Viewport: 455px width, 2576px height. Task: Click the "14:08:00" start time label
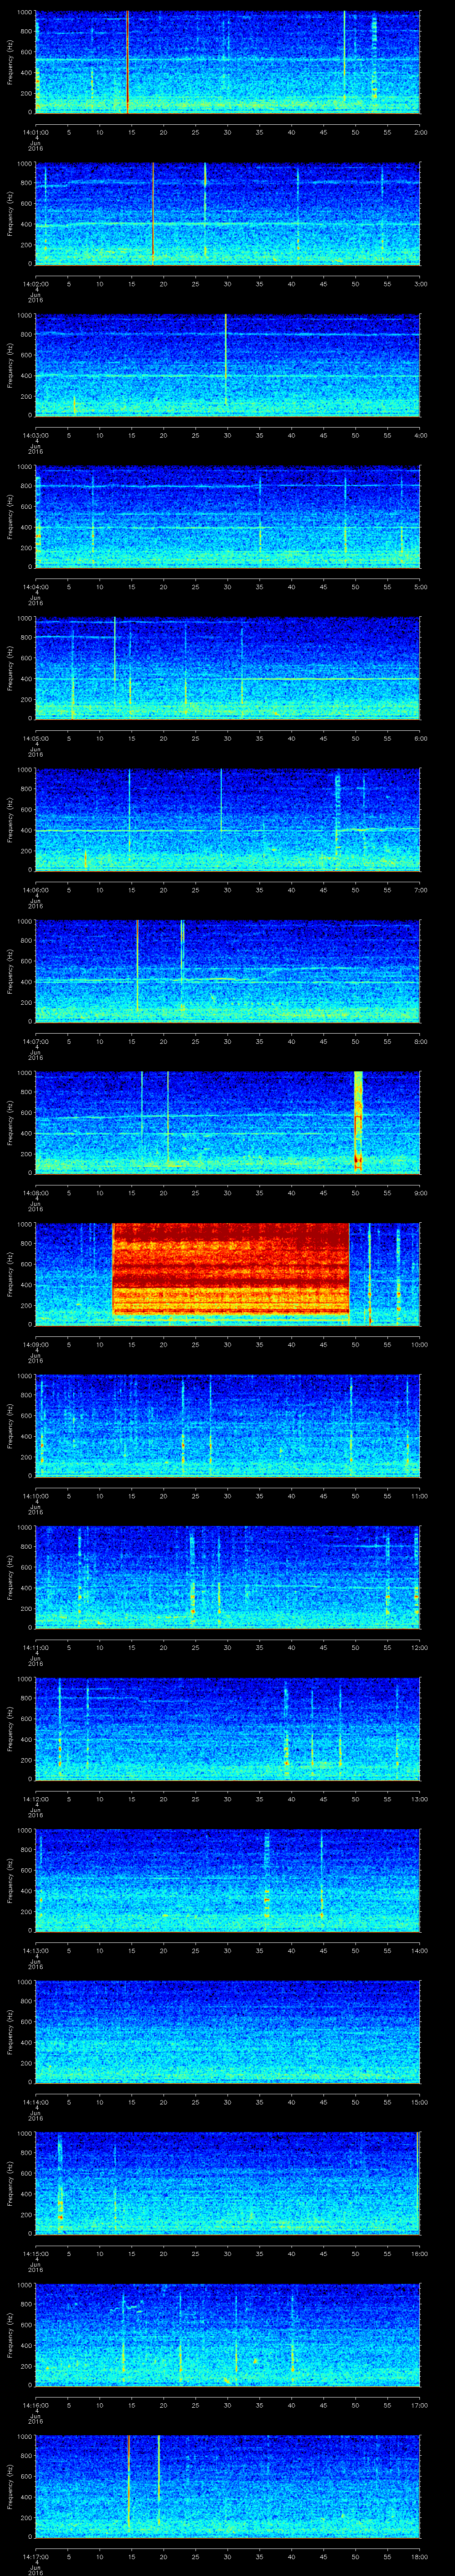click(36, 1192)
